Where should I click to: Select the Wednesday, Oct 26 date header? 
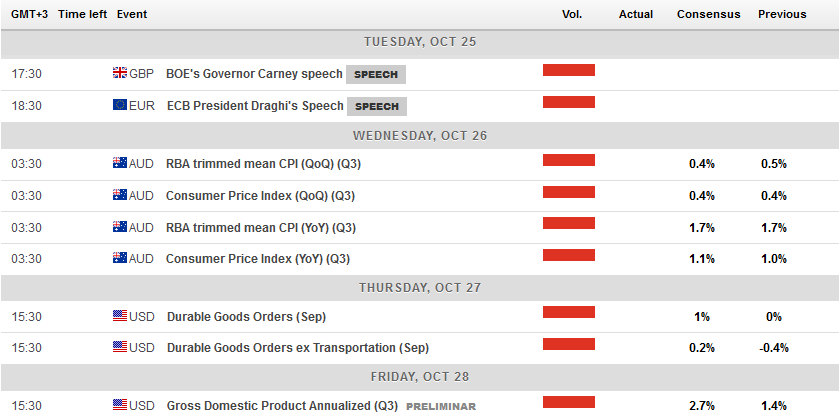coord(420,135)
